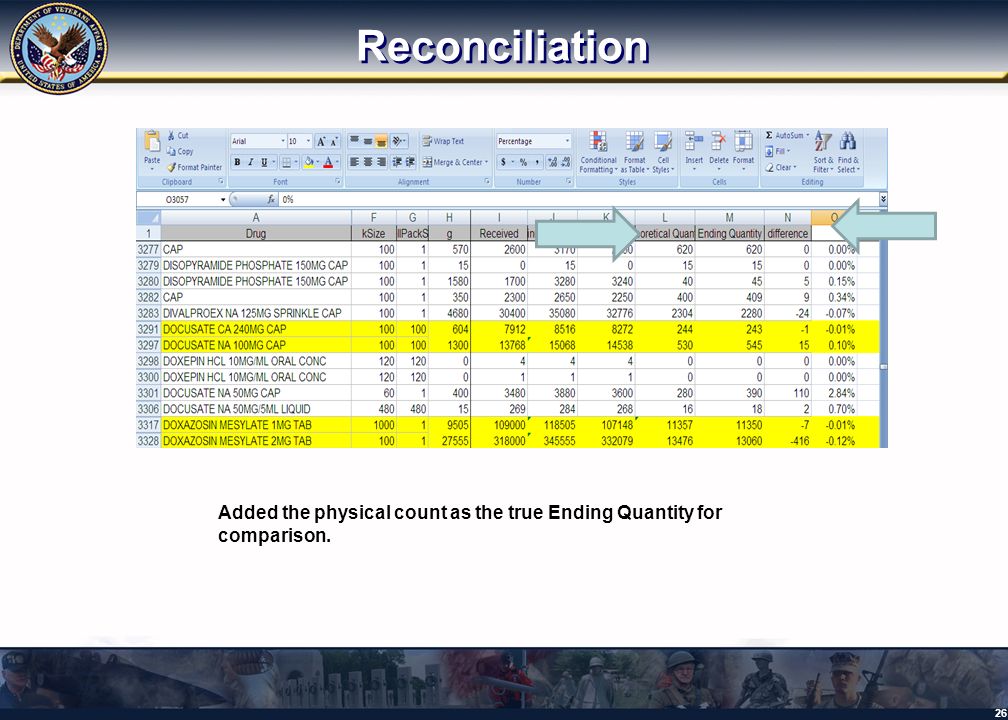Open the font size dropdown
This screenshot has width=1008, height=720.
tap(309, 141)
